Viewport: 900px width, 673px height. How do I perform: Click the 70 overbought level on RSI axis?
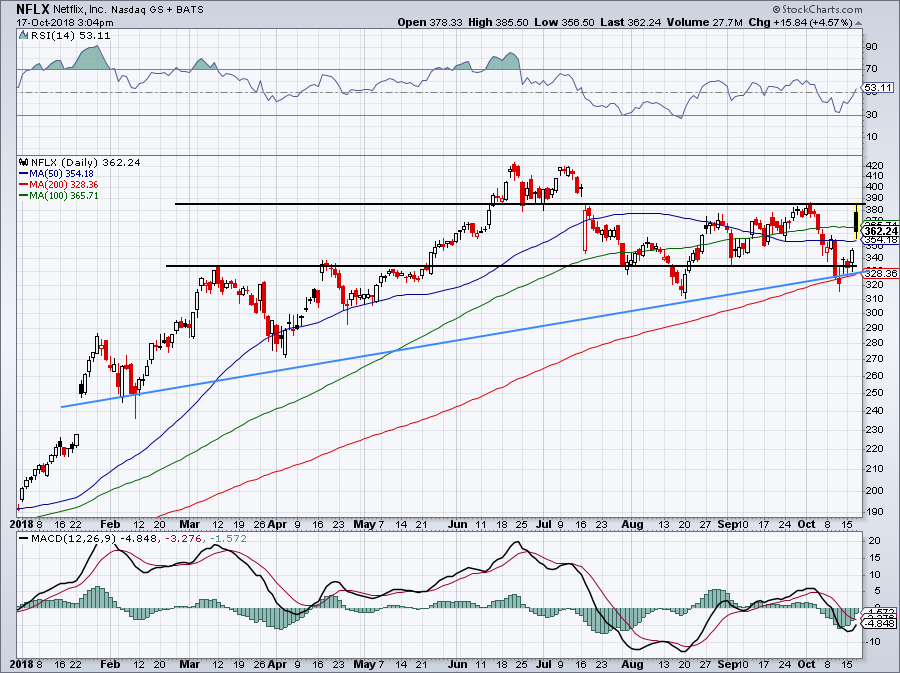[x=871, y=69]
